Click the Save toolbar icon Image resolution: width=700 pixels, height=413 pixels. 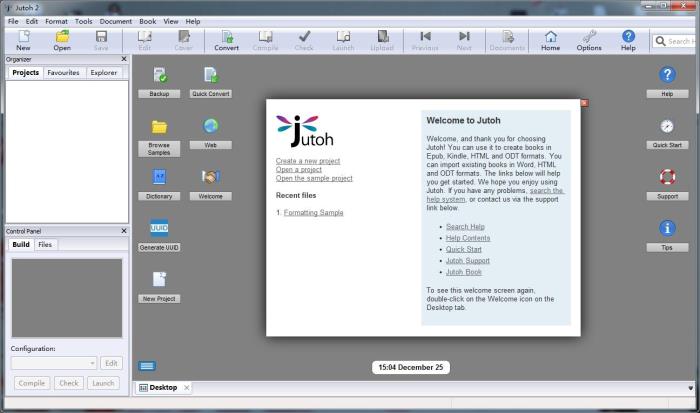click(x=101, y=41)
